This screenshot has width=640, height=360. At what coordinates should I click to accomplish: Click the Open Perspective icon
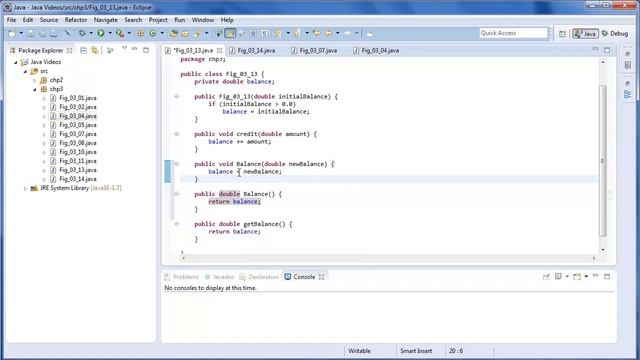(562, 34)
